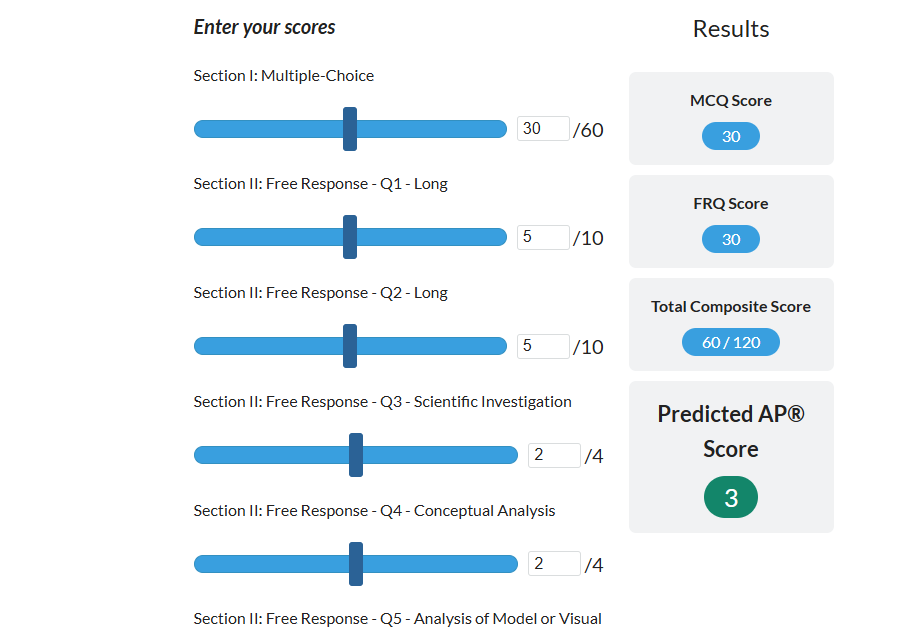Image resolution: width=905 pixels, height=633 pixels.
Task: Click the Results heading
Action: [731, 29]
